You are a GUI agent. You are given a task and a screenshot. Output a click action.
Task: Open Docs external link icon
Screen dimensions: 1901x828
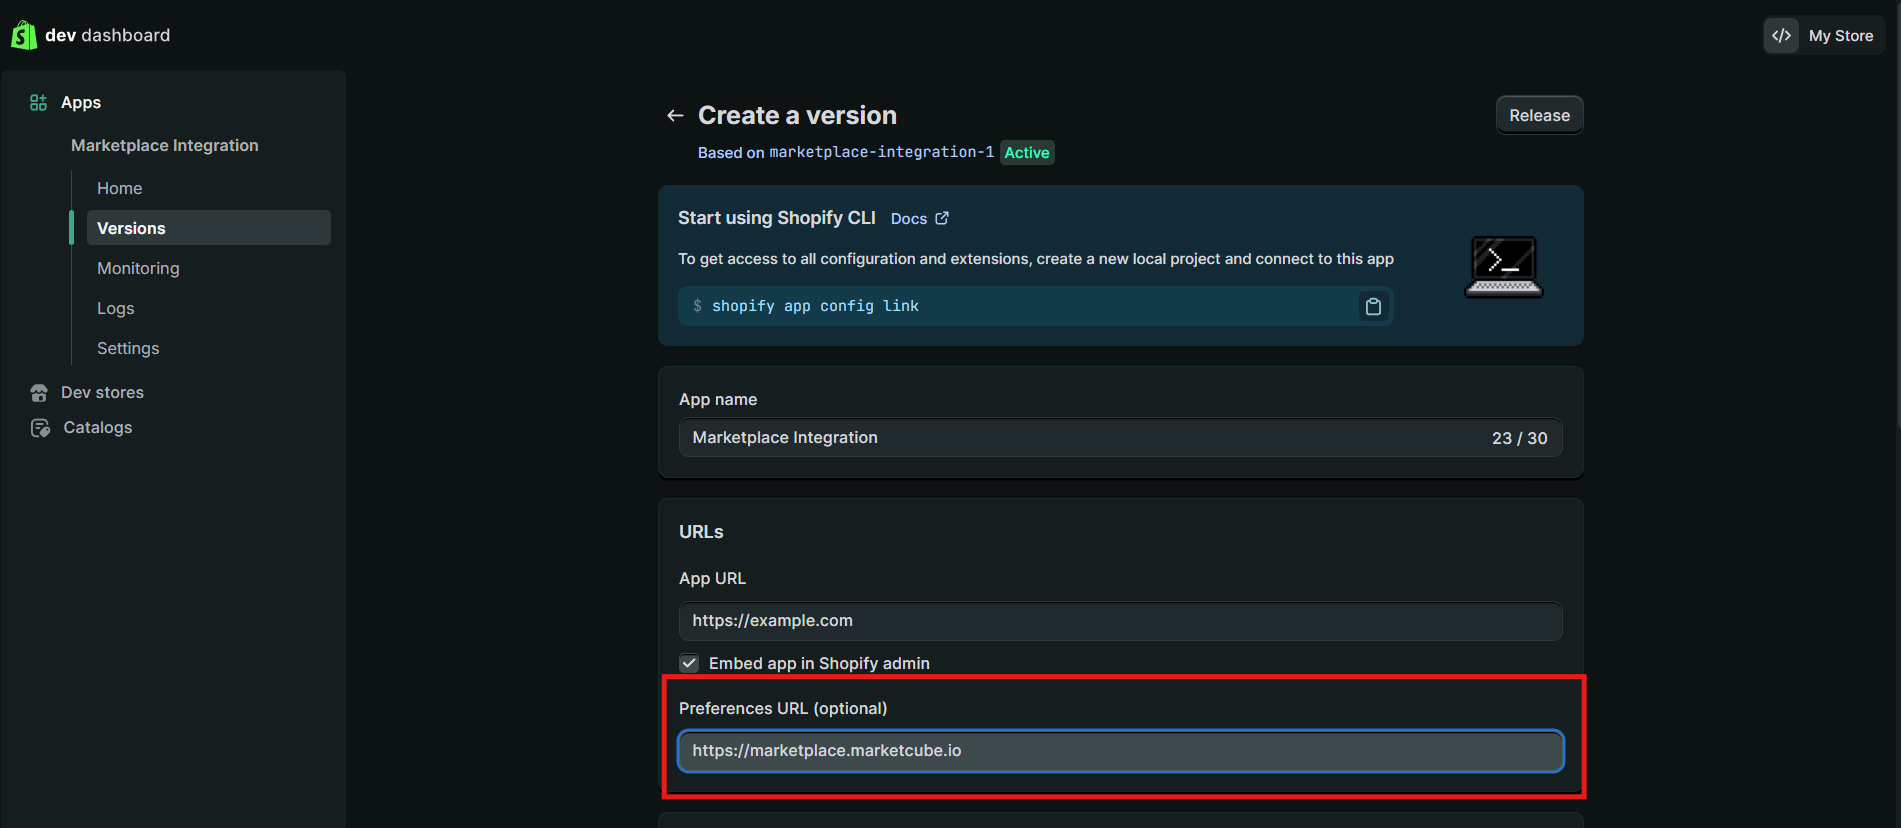coord(941,218)
